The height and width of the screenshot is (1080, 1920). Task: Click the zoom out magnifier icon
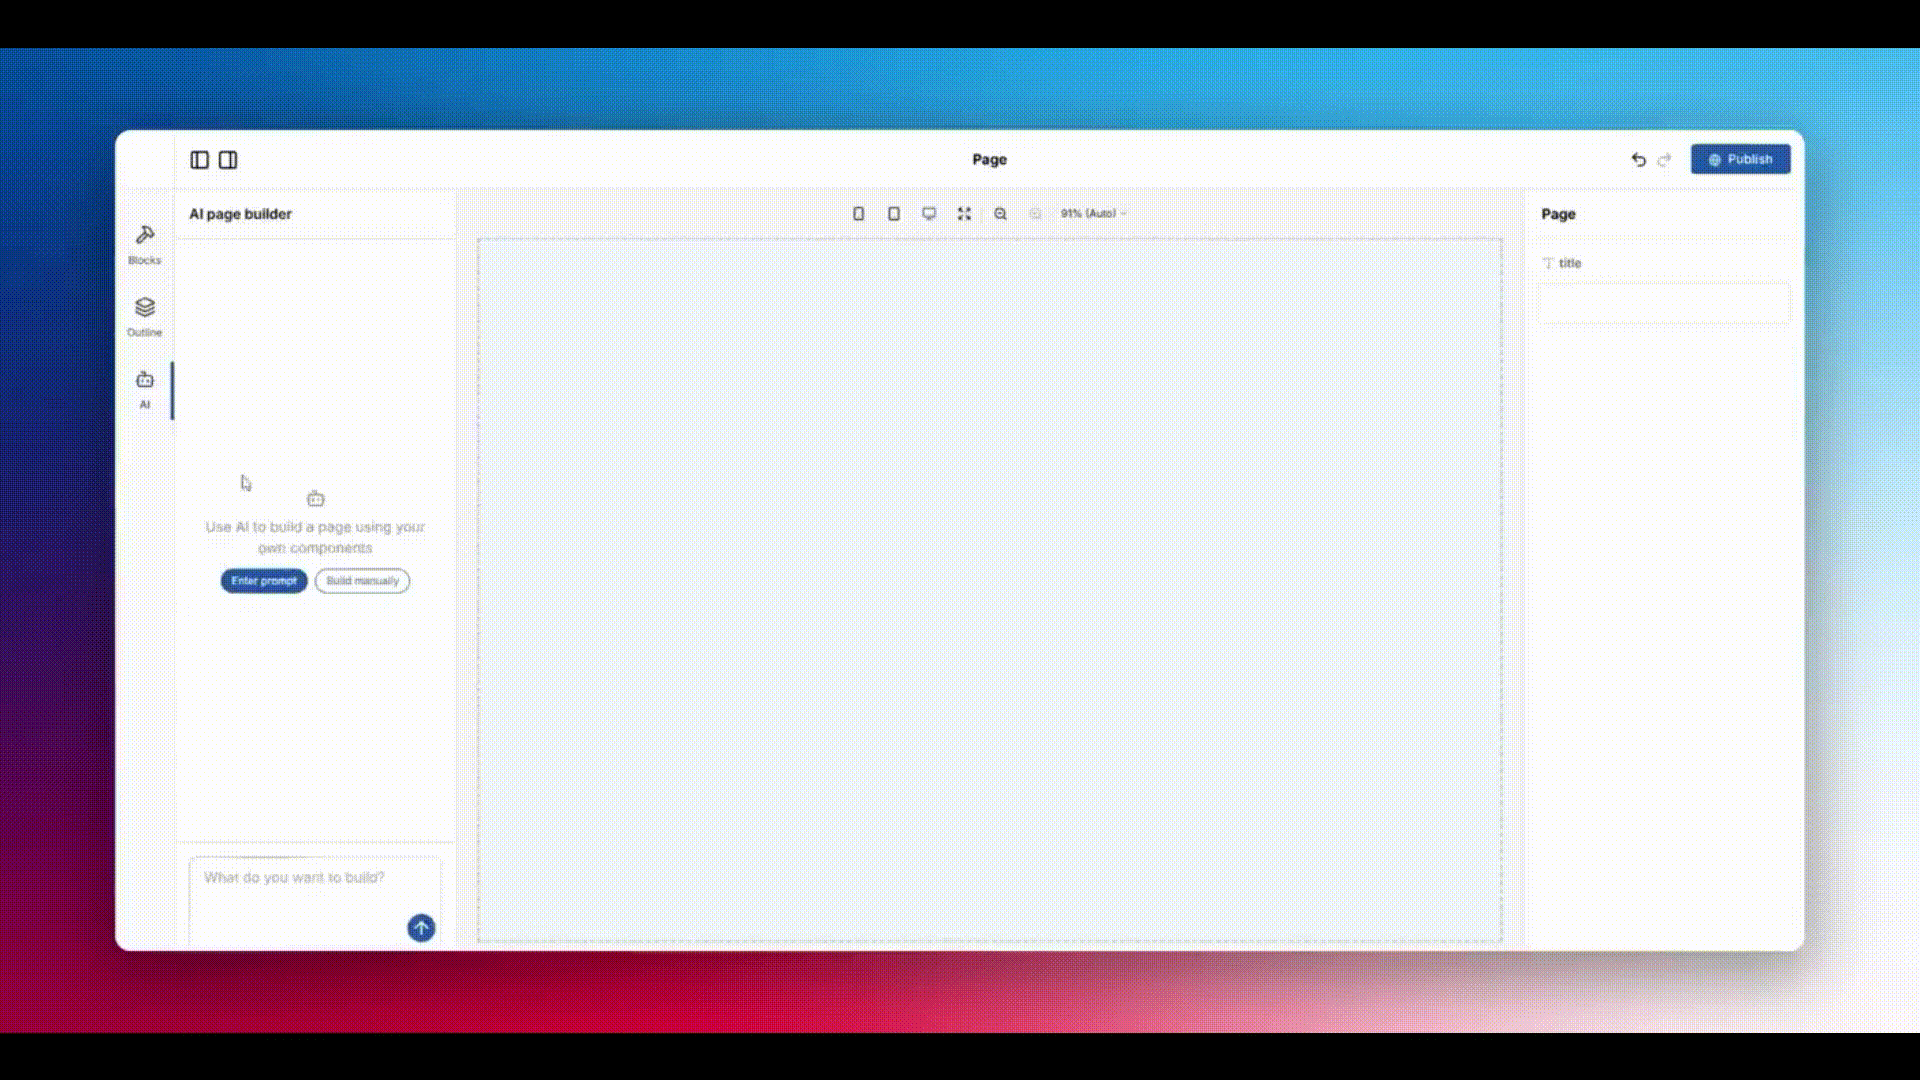pos(1000,214)
